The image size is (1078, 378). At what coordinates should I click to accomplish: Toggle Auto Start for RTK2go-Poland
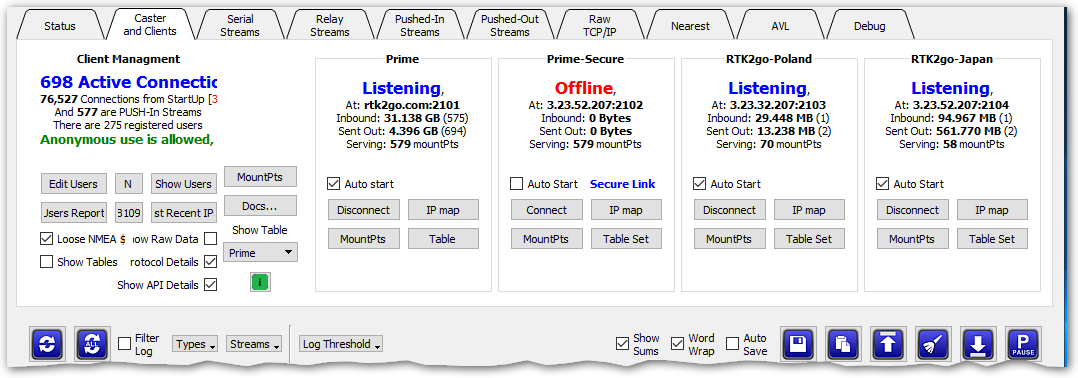tap(699, 184)
